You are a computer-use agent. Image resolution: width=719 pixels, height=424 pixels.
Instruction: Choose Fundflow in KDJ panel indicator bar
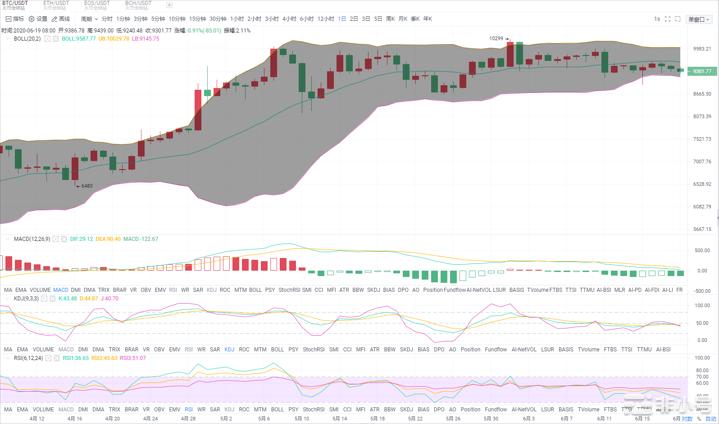point(496,349)
